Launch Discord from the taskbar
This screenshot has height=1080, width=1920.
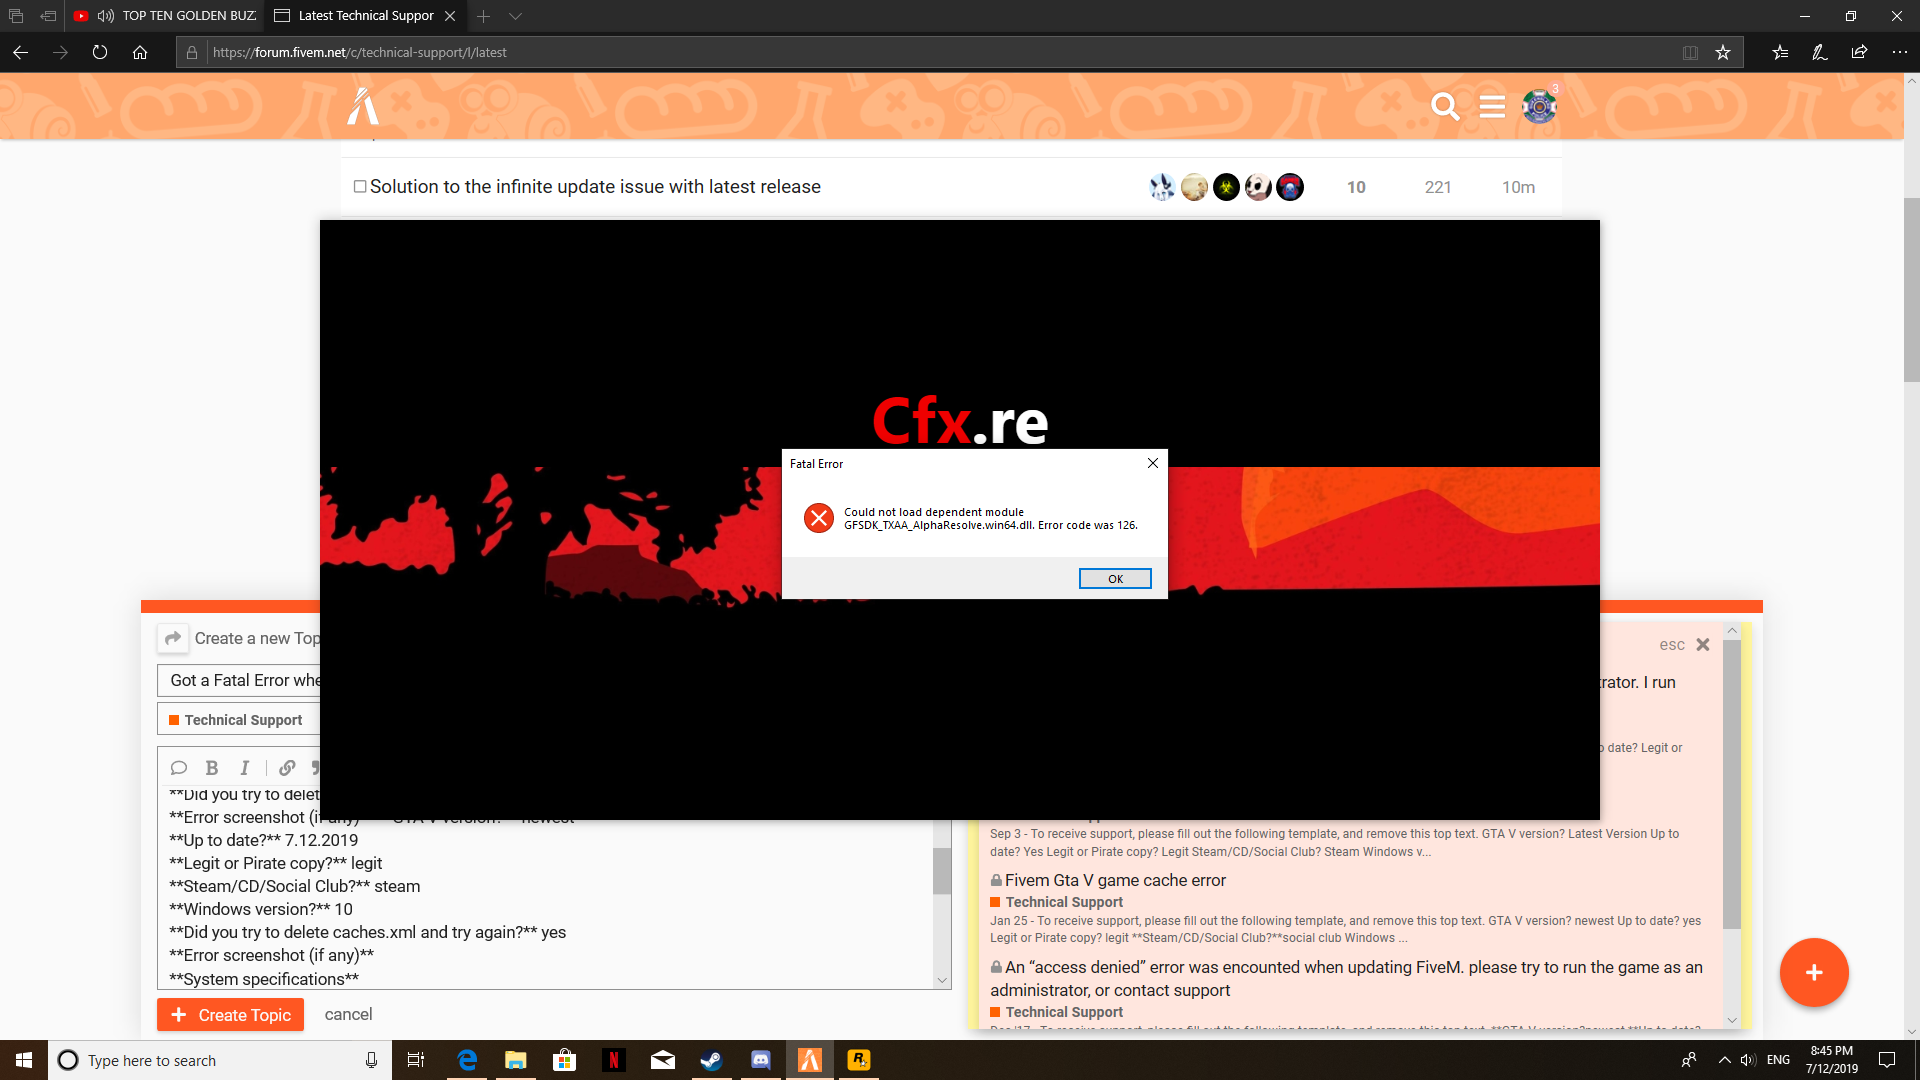tap(761, 1059)
